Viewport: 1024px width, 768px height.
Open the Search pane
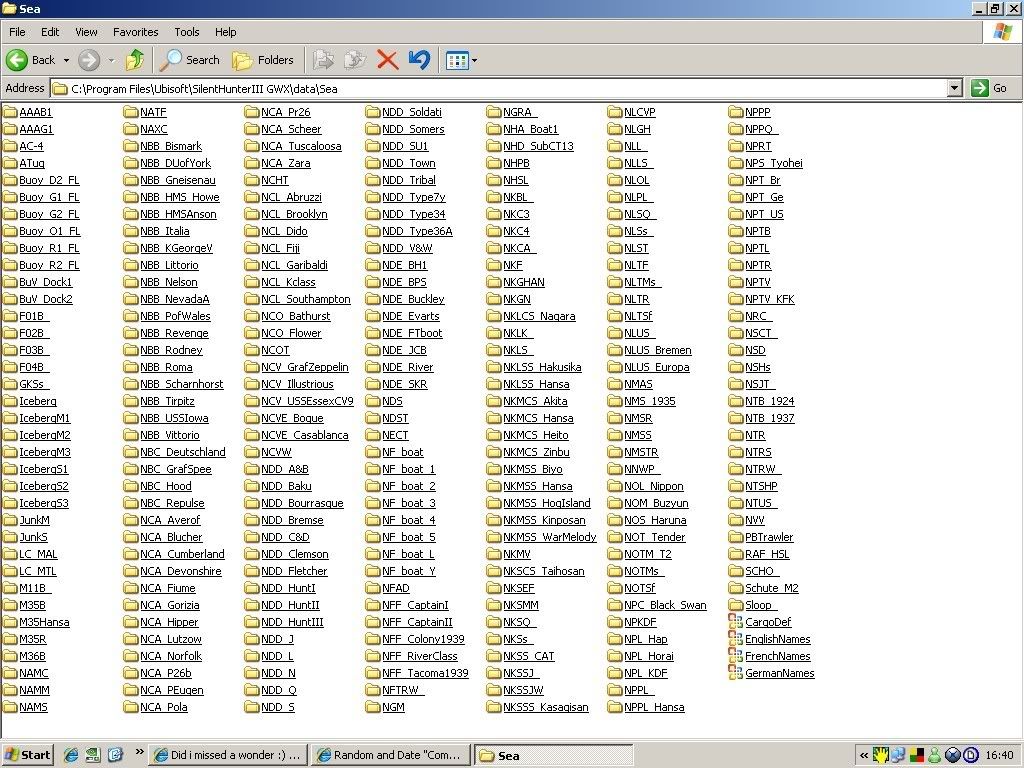pos(190,60)
